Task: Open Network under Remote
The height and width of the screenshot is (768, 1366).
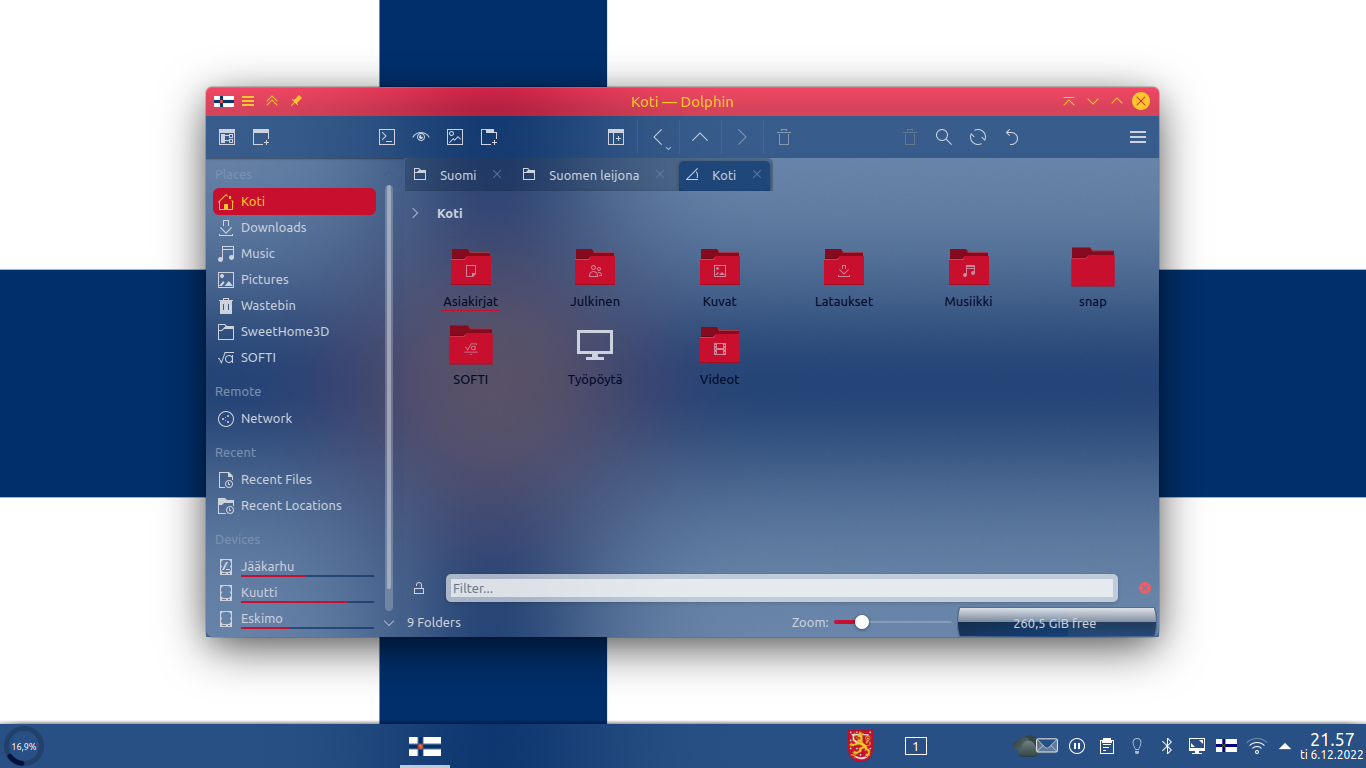Action: point(294,418)
